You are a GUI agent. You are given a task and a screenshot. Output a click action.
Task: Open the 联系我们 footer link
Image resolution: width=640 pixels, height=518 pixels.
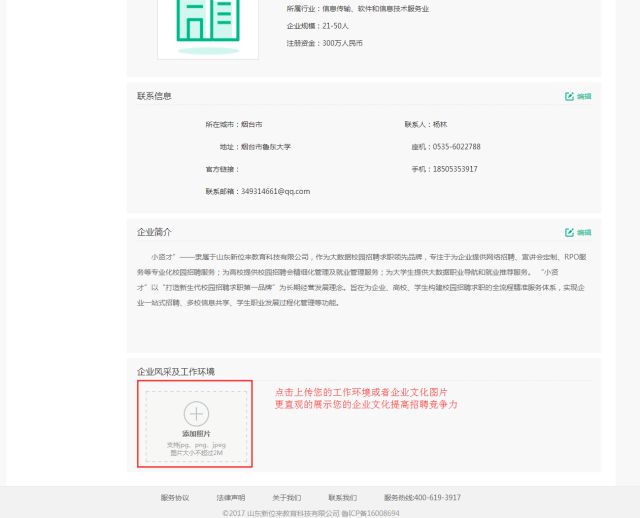342,498
